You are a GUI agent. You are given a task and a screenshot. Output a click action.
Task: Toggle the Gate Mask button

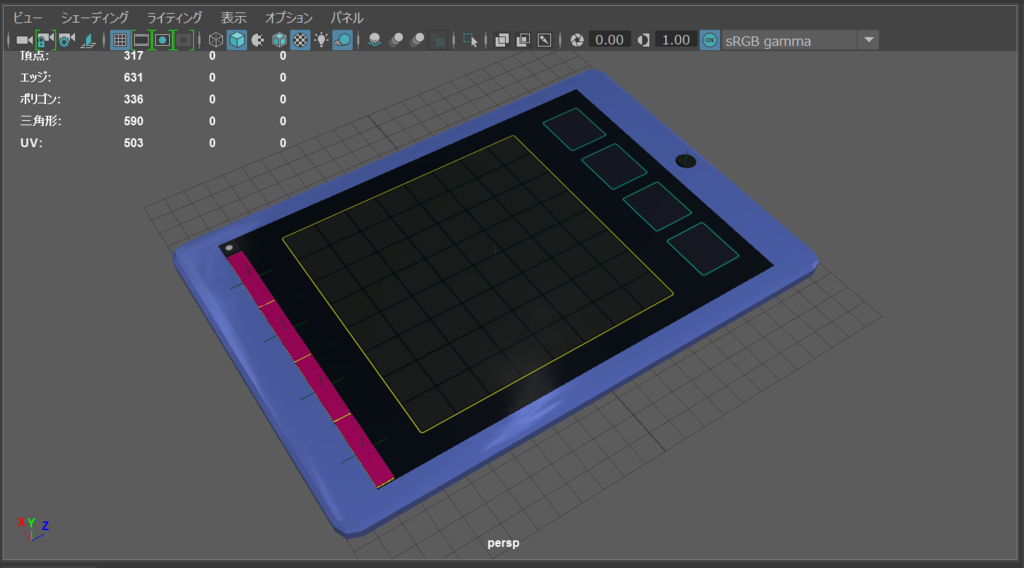pos(184,40)
